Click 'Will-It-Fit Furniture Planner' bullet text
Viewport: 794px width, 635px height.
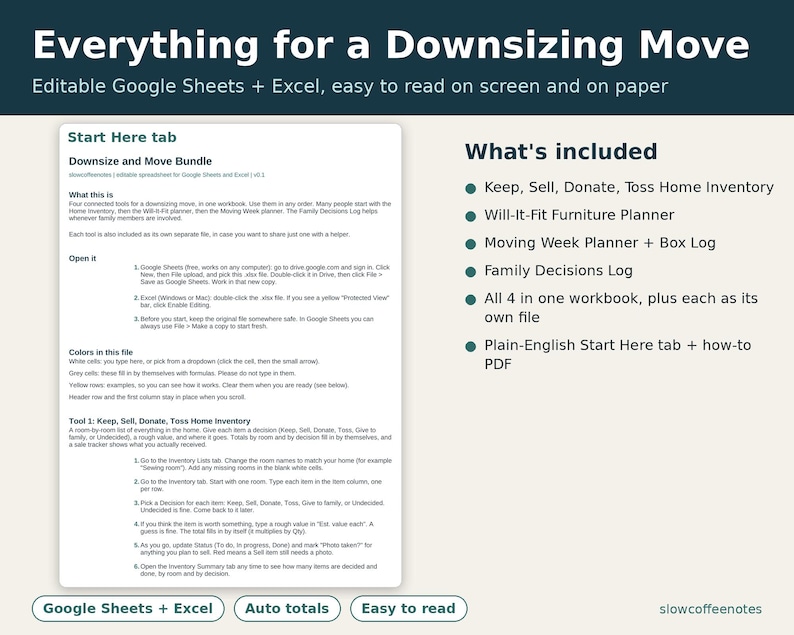pyautogui.click(x=579, y=215)
